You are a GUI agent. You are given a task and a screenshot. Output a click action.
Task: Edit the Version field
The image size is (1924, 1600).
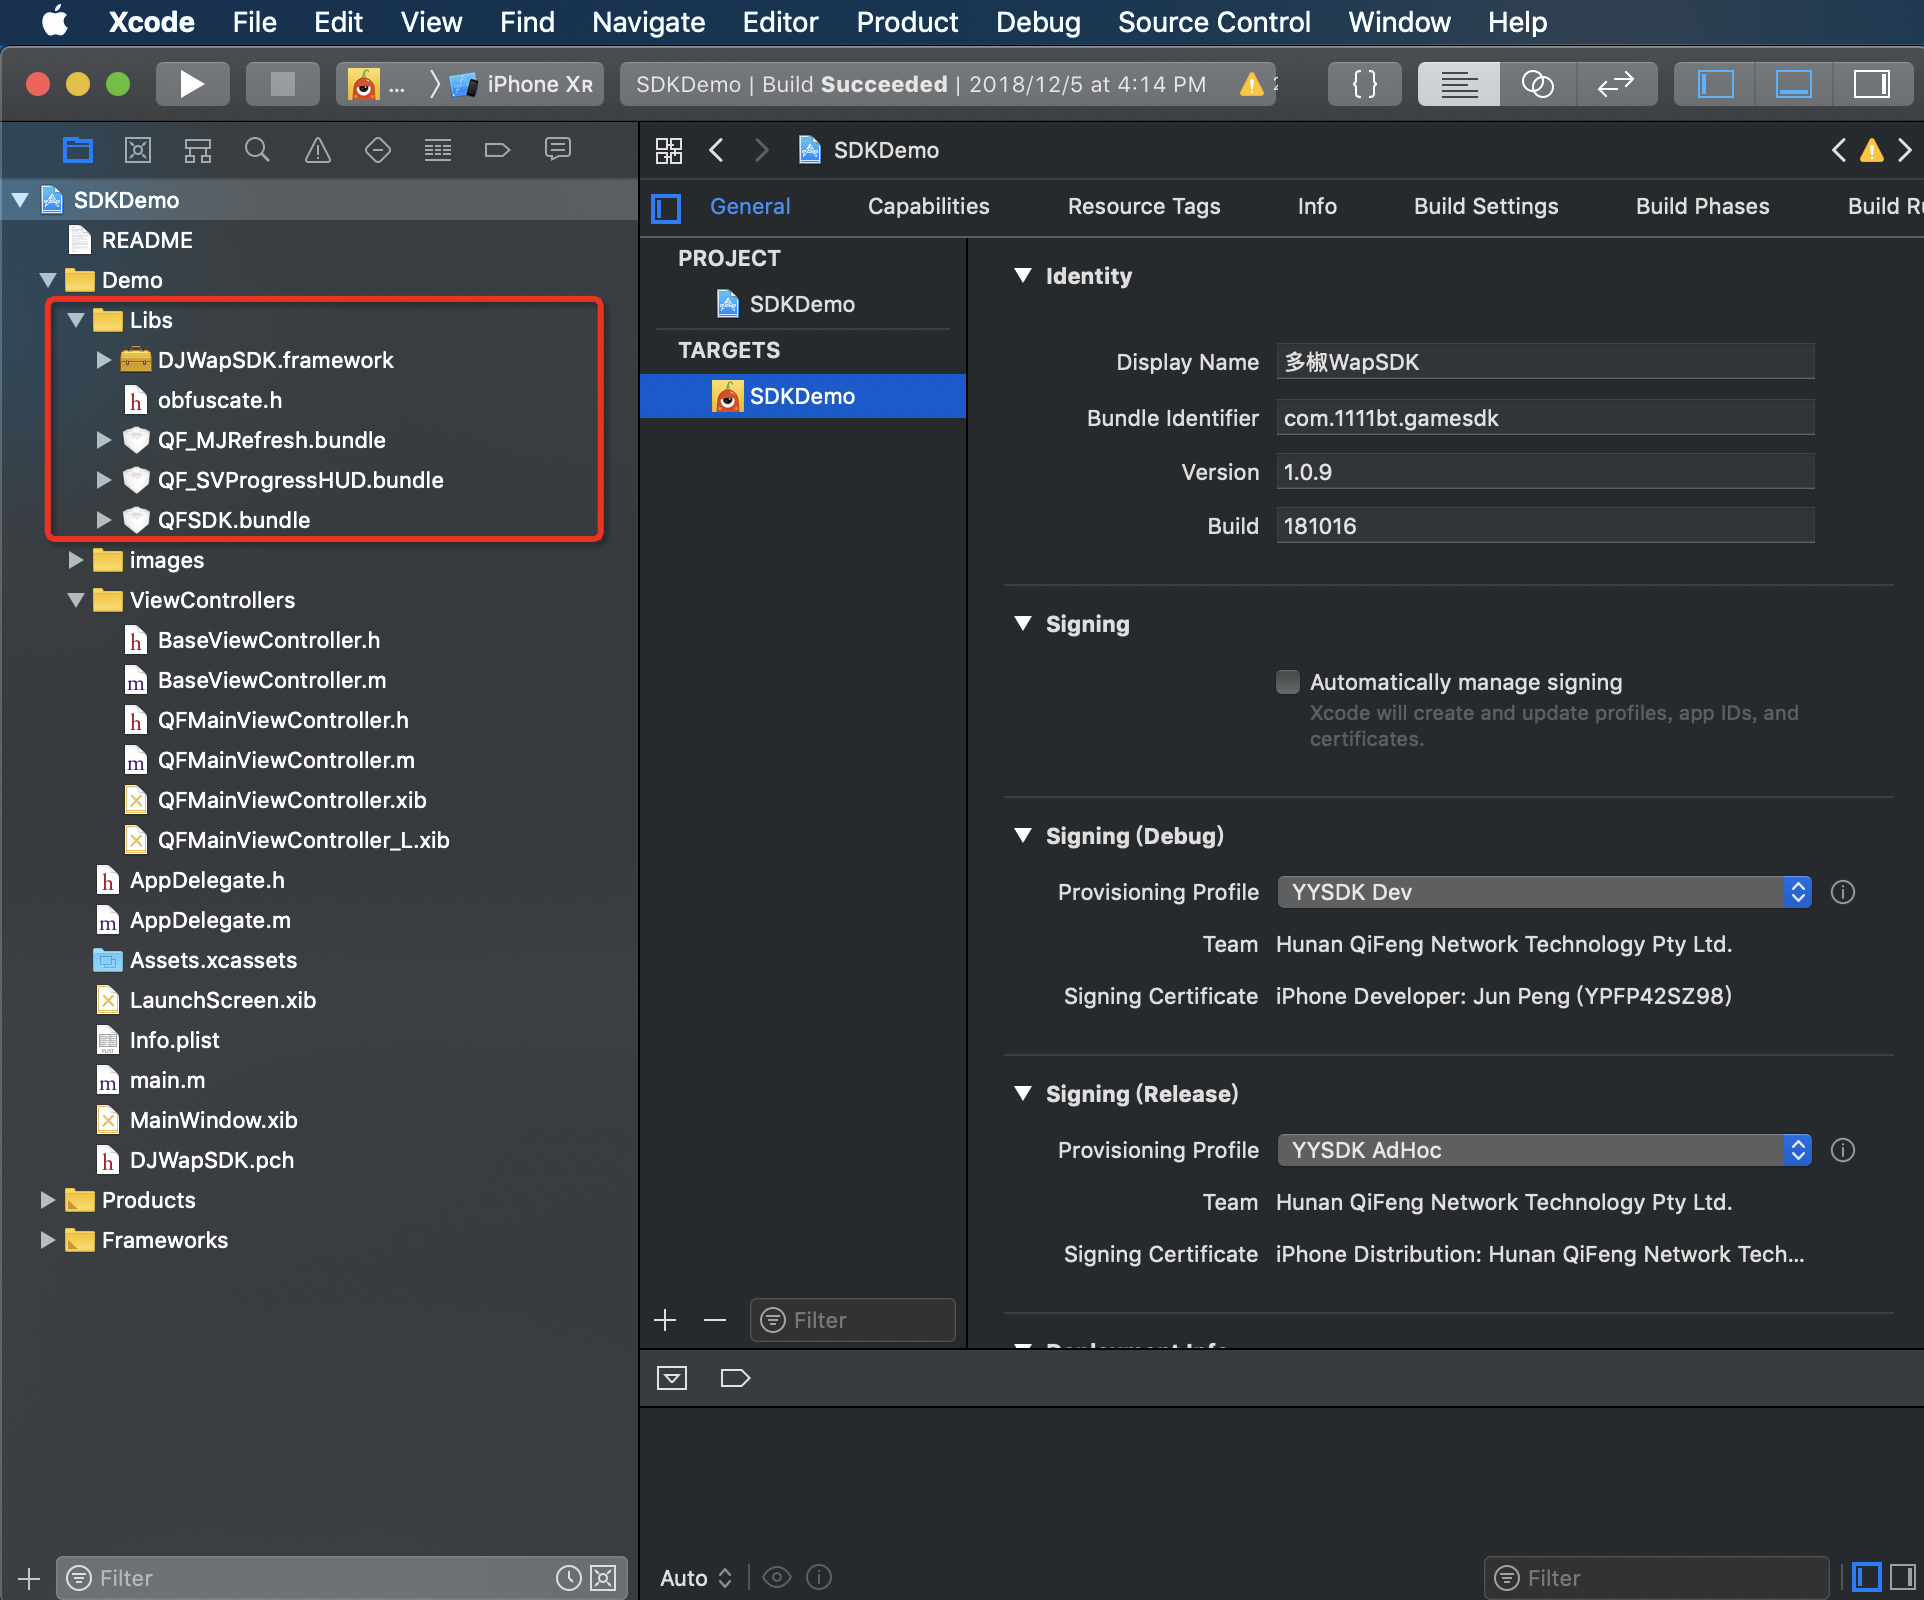pyautogui.click(x=1545, y=472)
